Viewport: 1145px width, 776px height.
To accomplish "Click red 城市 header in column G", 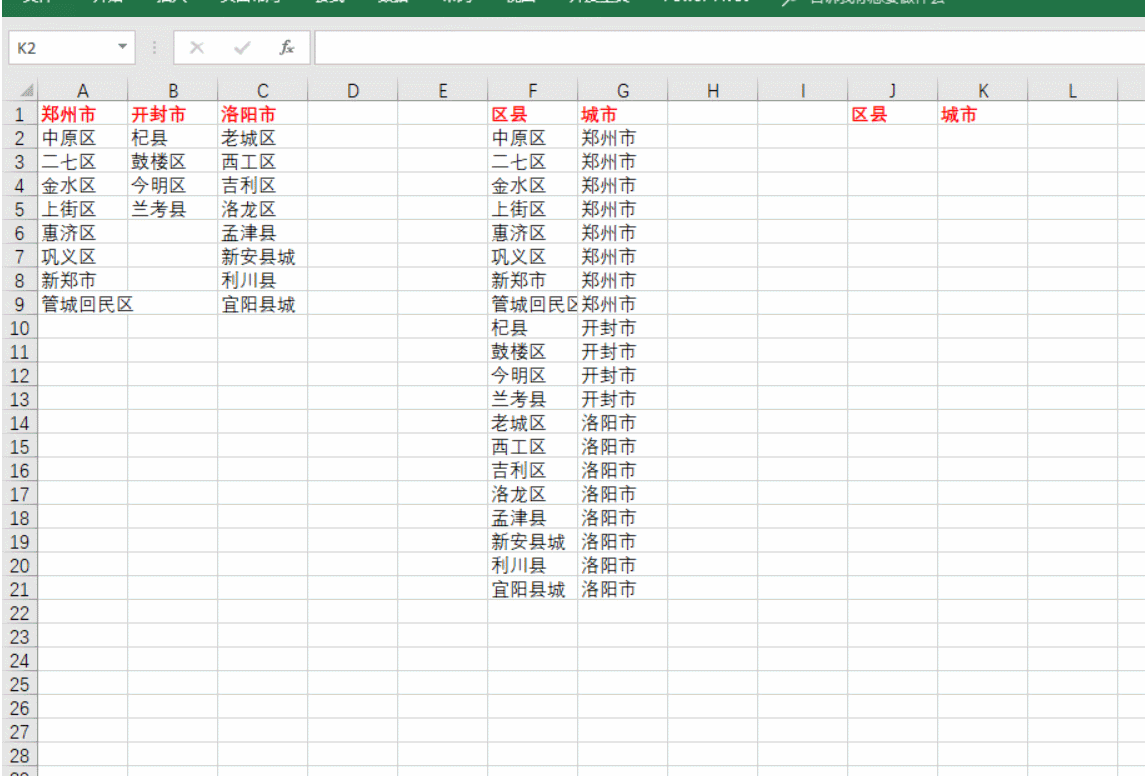I will click(623, 114).
